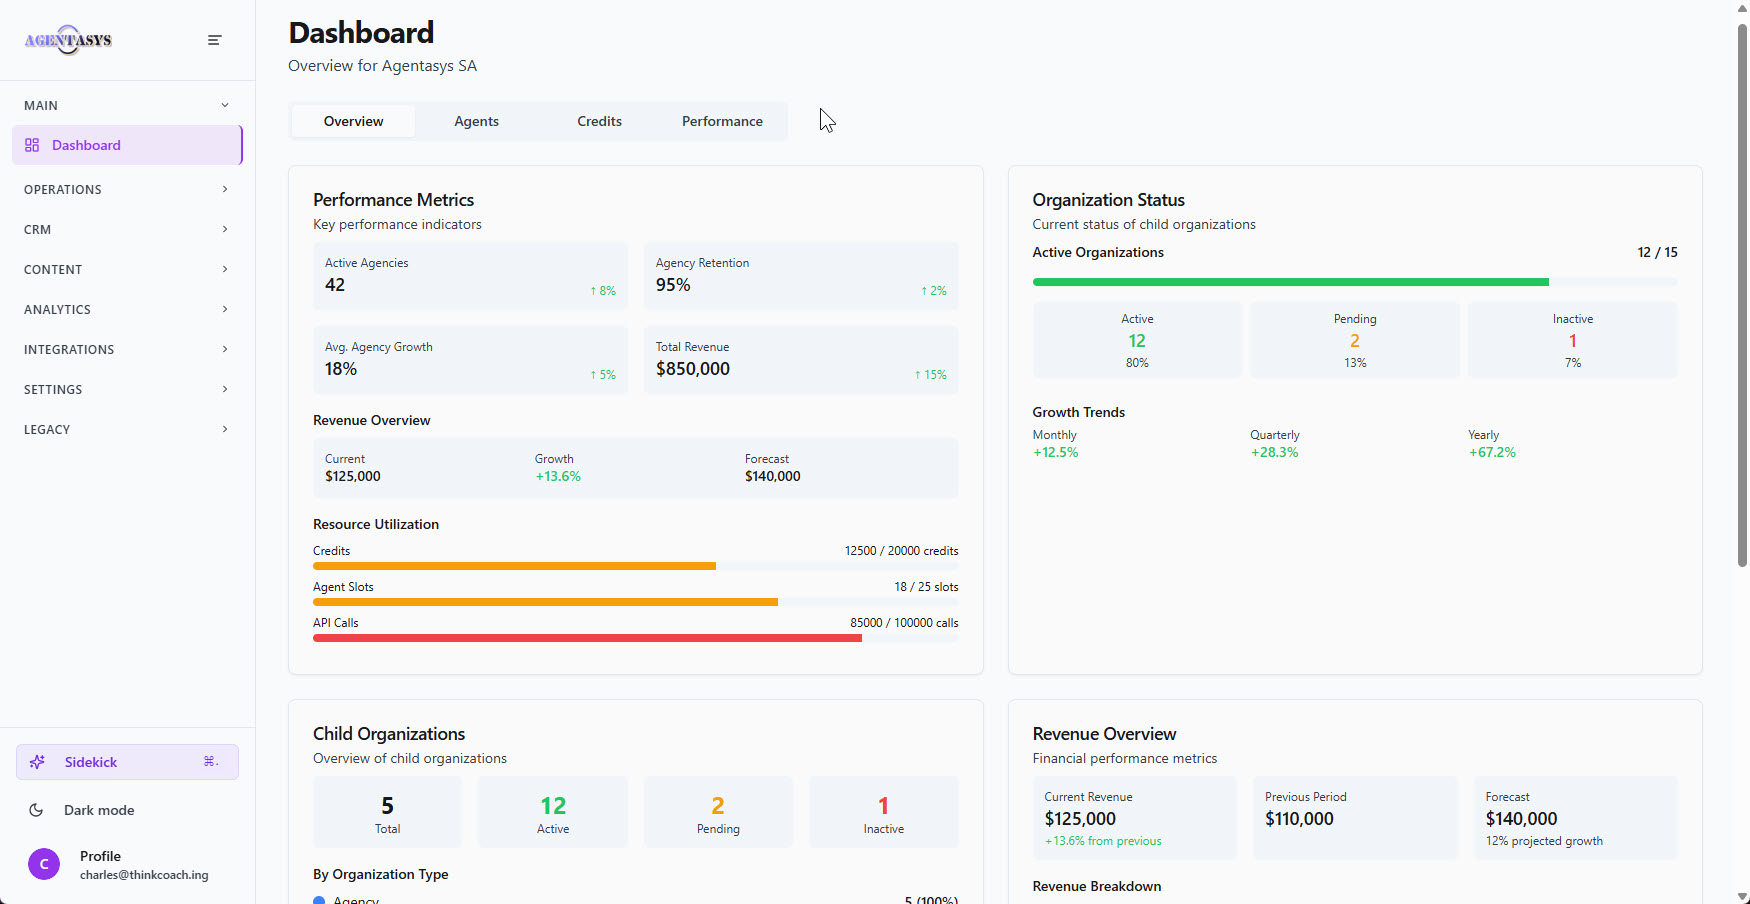Toggle Dark mode
Image resolution: width=1750 pixels, height=904 pixels.
98,810
